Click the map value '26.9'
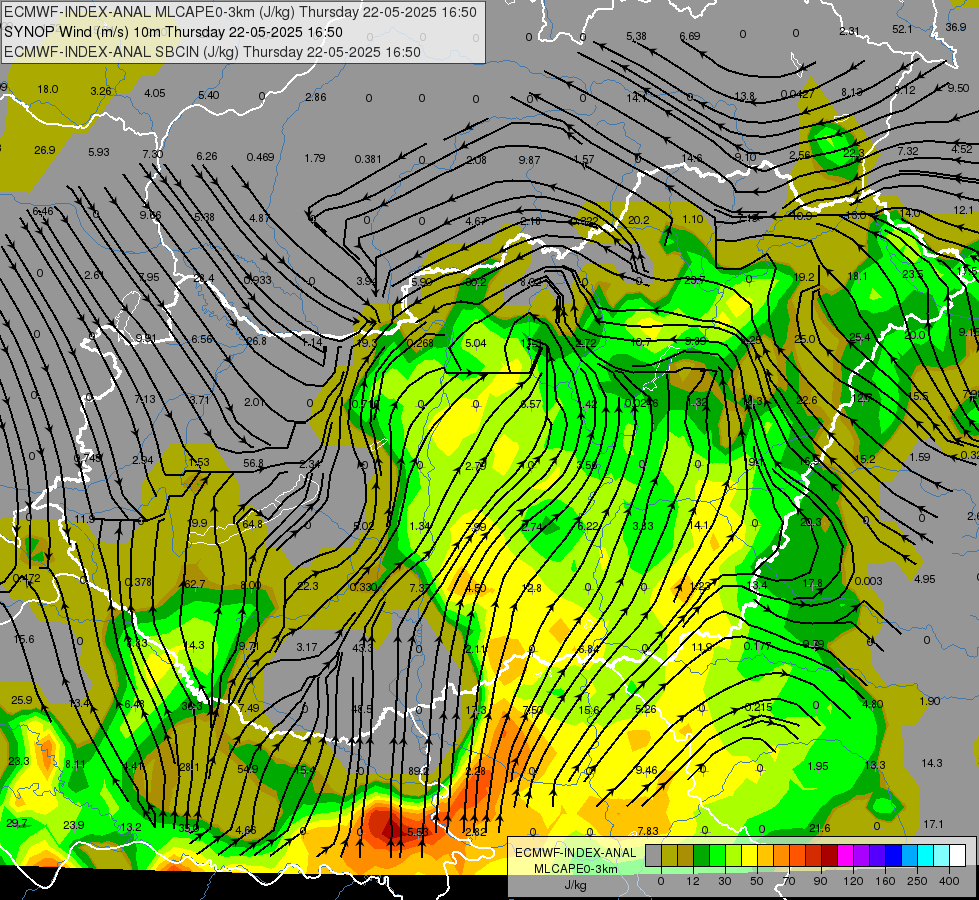 (x=44, y=150)
